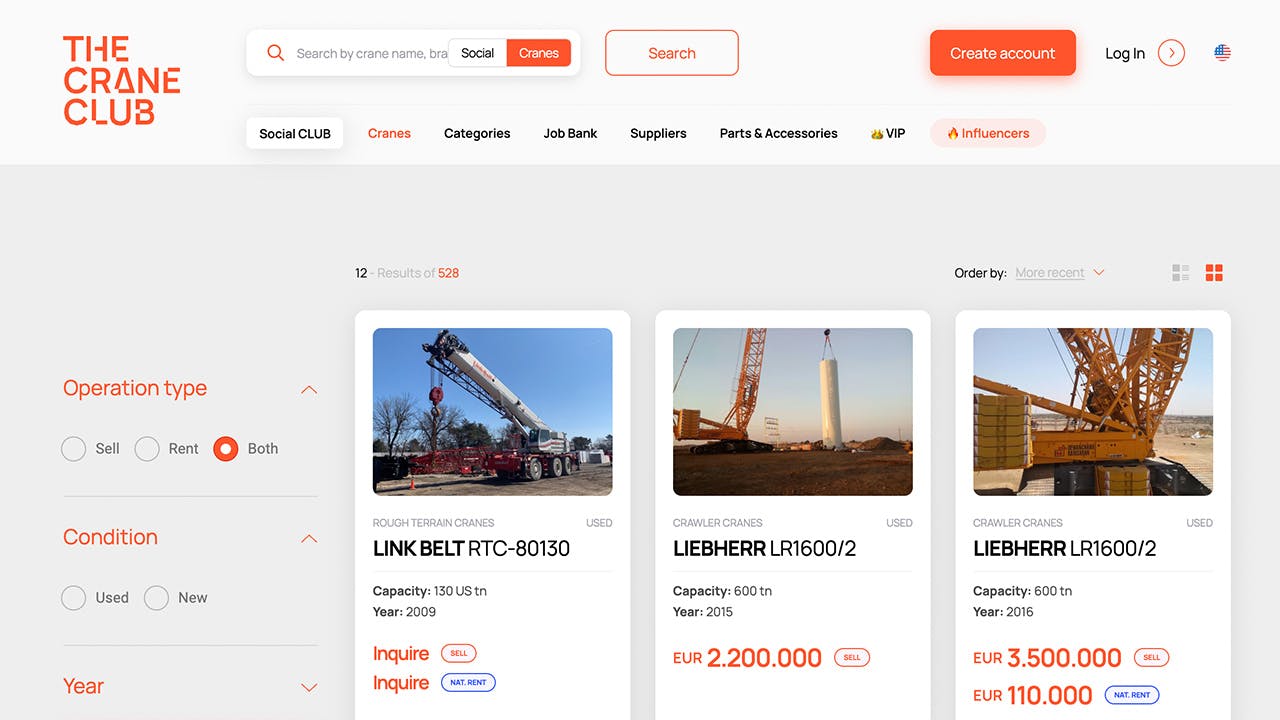
Task: Open the VIP navigation item
Action: pyautogui.click(x=888, y=133)
